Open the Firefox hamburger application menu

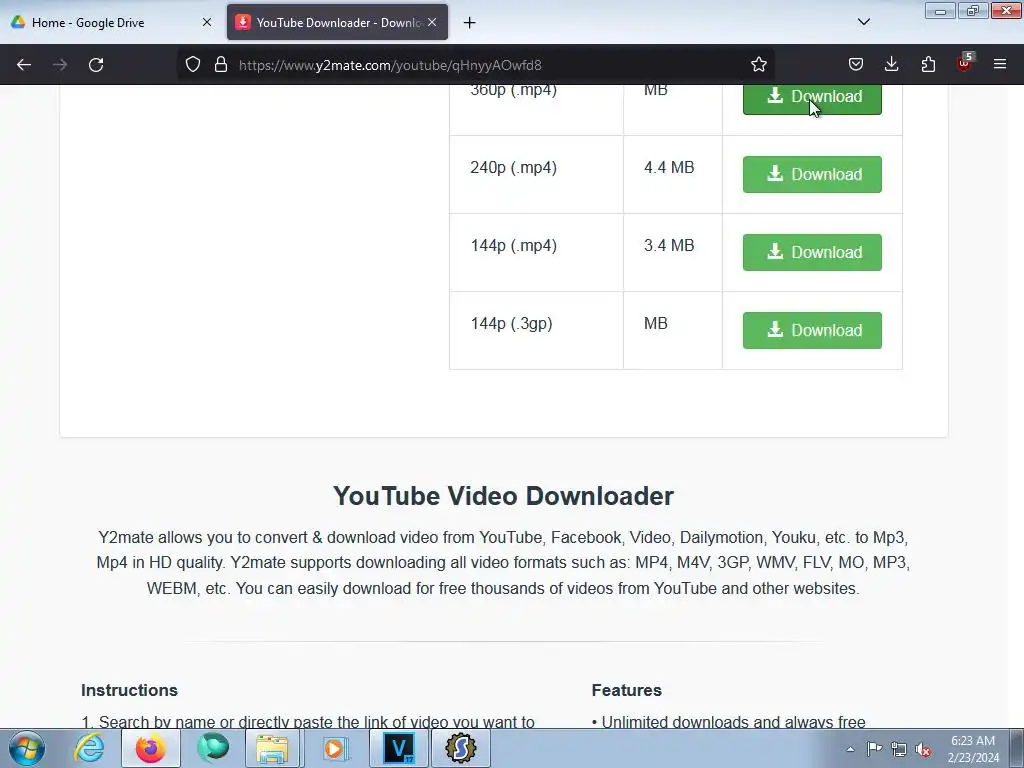pos(1000,65)
